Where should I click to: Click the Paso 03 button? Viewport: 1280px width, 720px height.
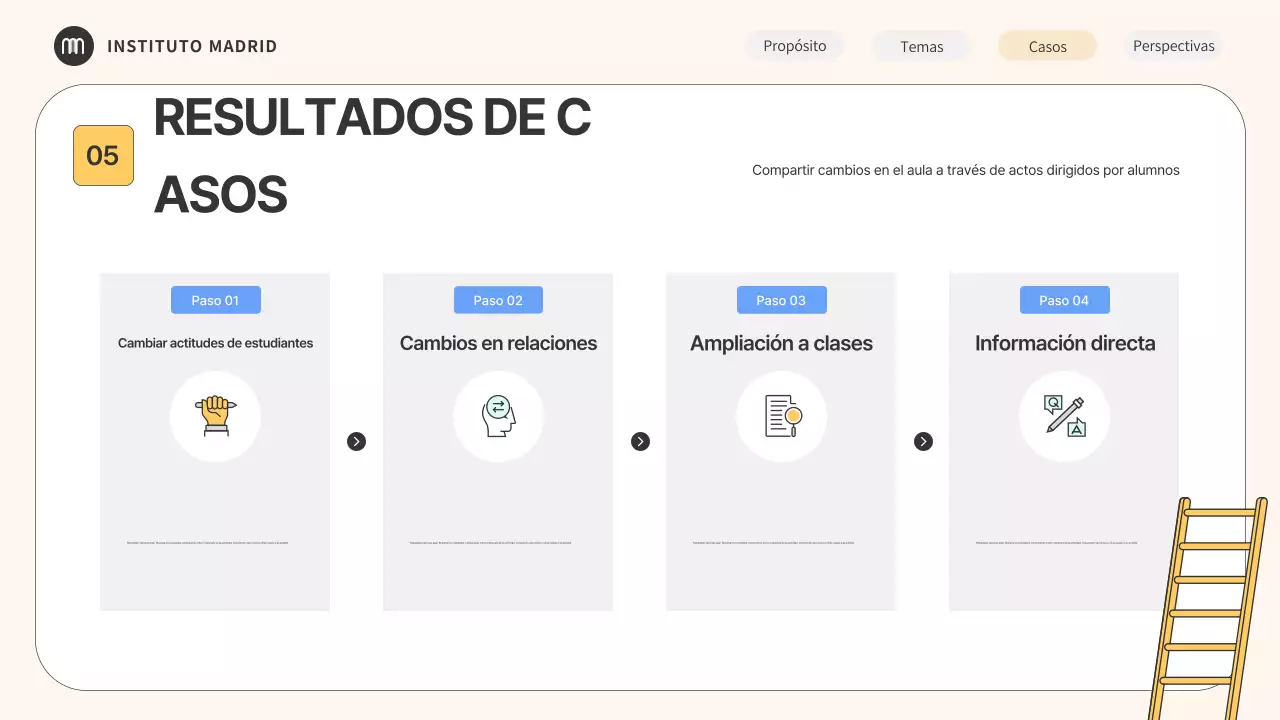click(781, 300)
